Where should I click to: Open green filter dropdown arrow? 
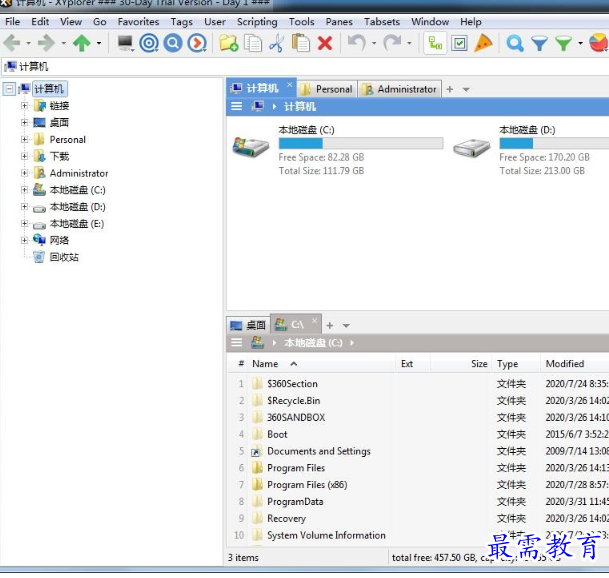point(580,43)
